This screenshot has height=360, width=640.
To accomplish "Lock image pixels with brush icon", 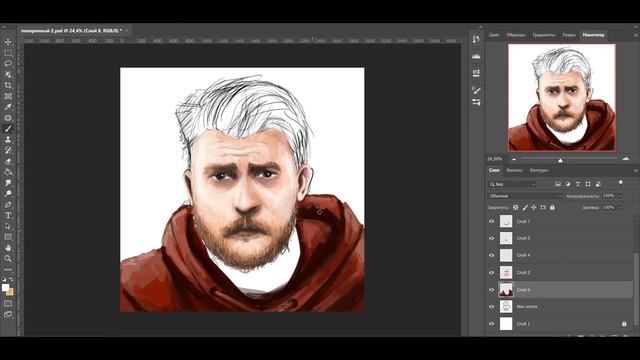I will coord(525,207).
